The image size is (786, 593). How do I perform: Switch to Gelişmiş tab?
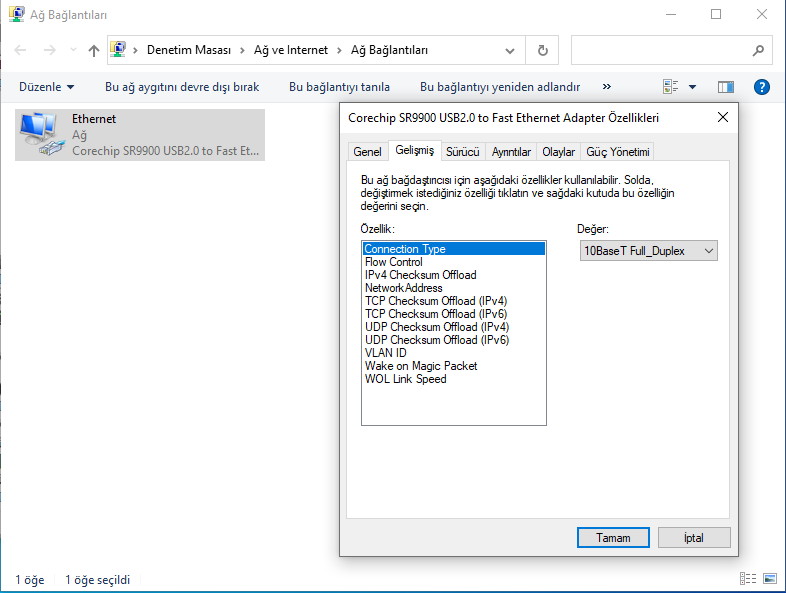click(x=415, y=150)
